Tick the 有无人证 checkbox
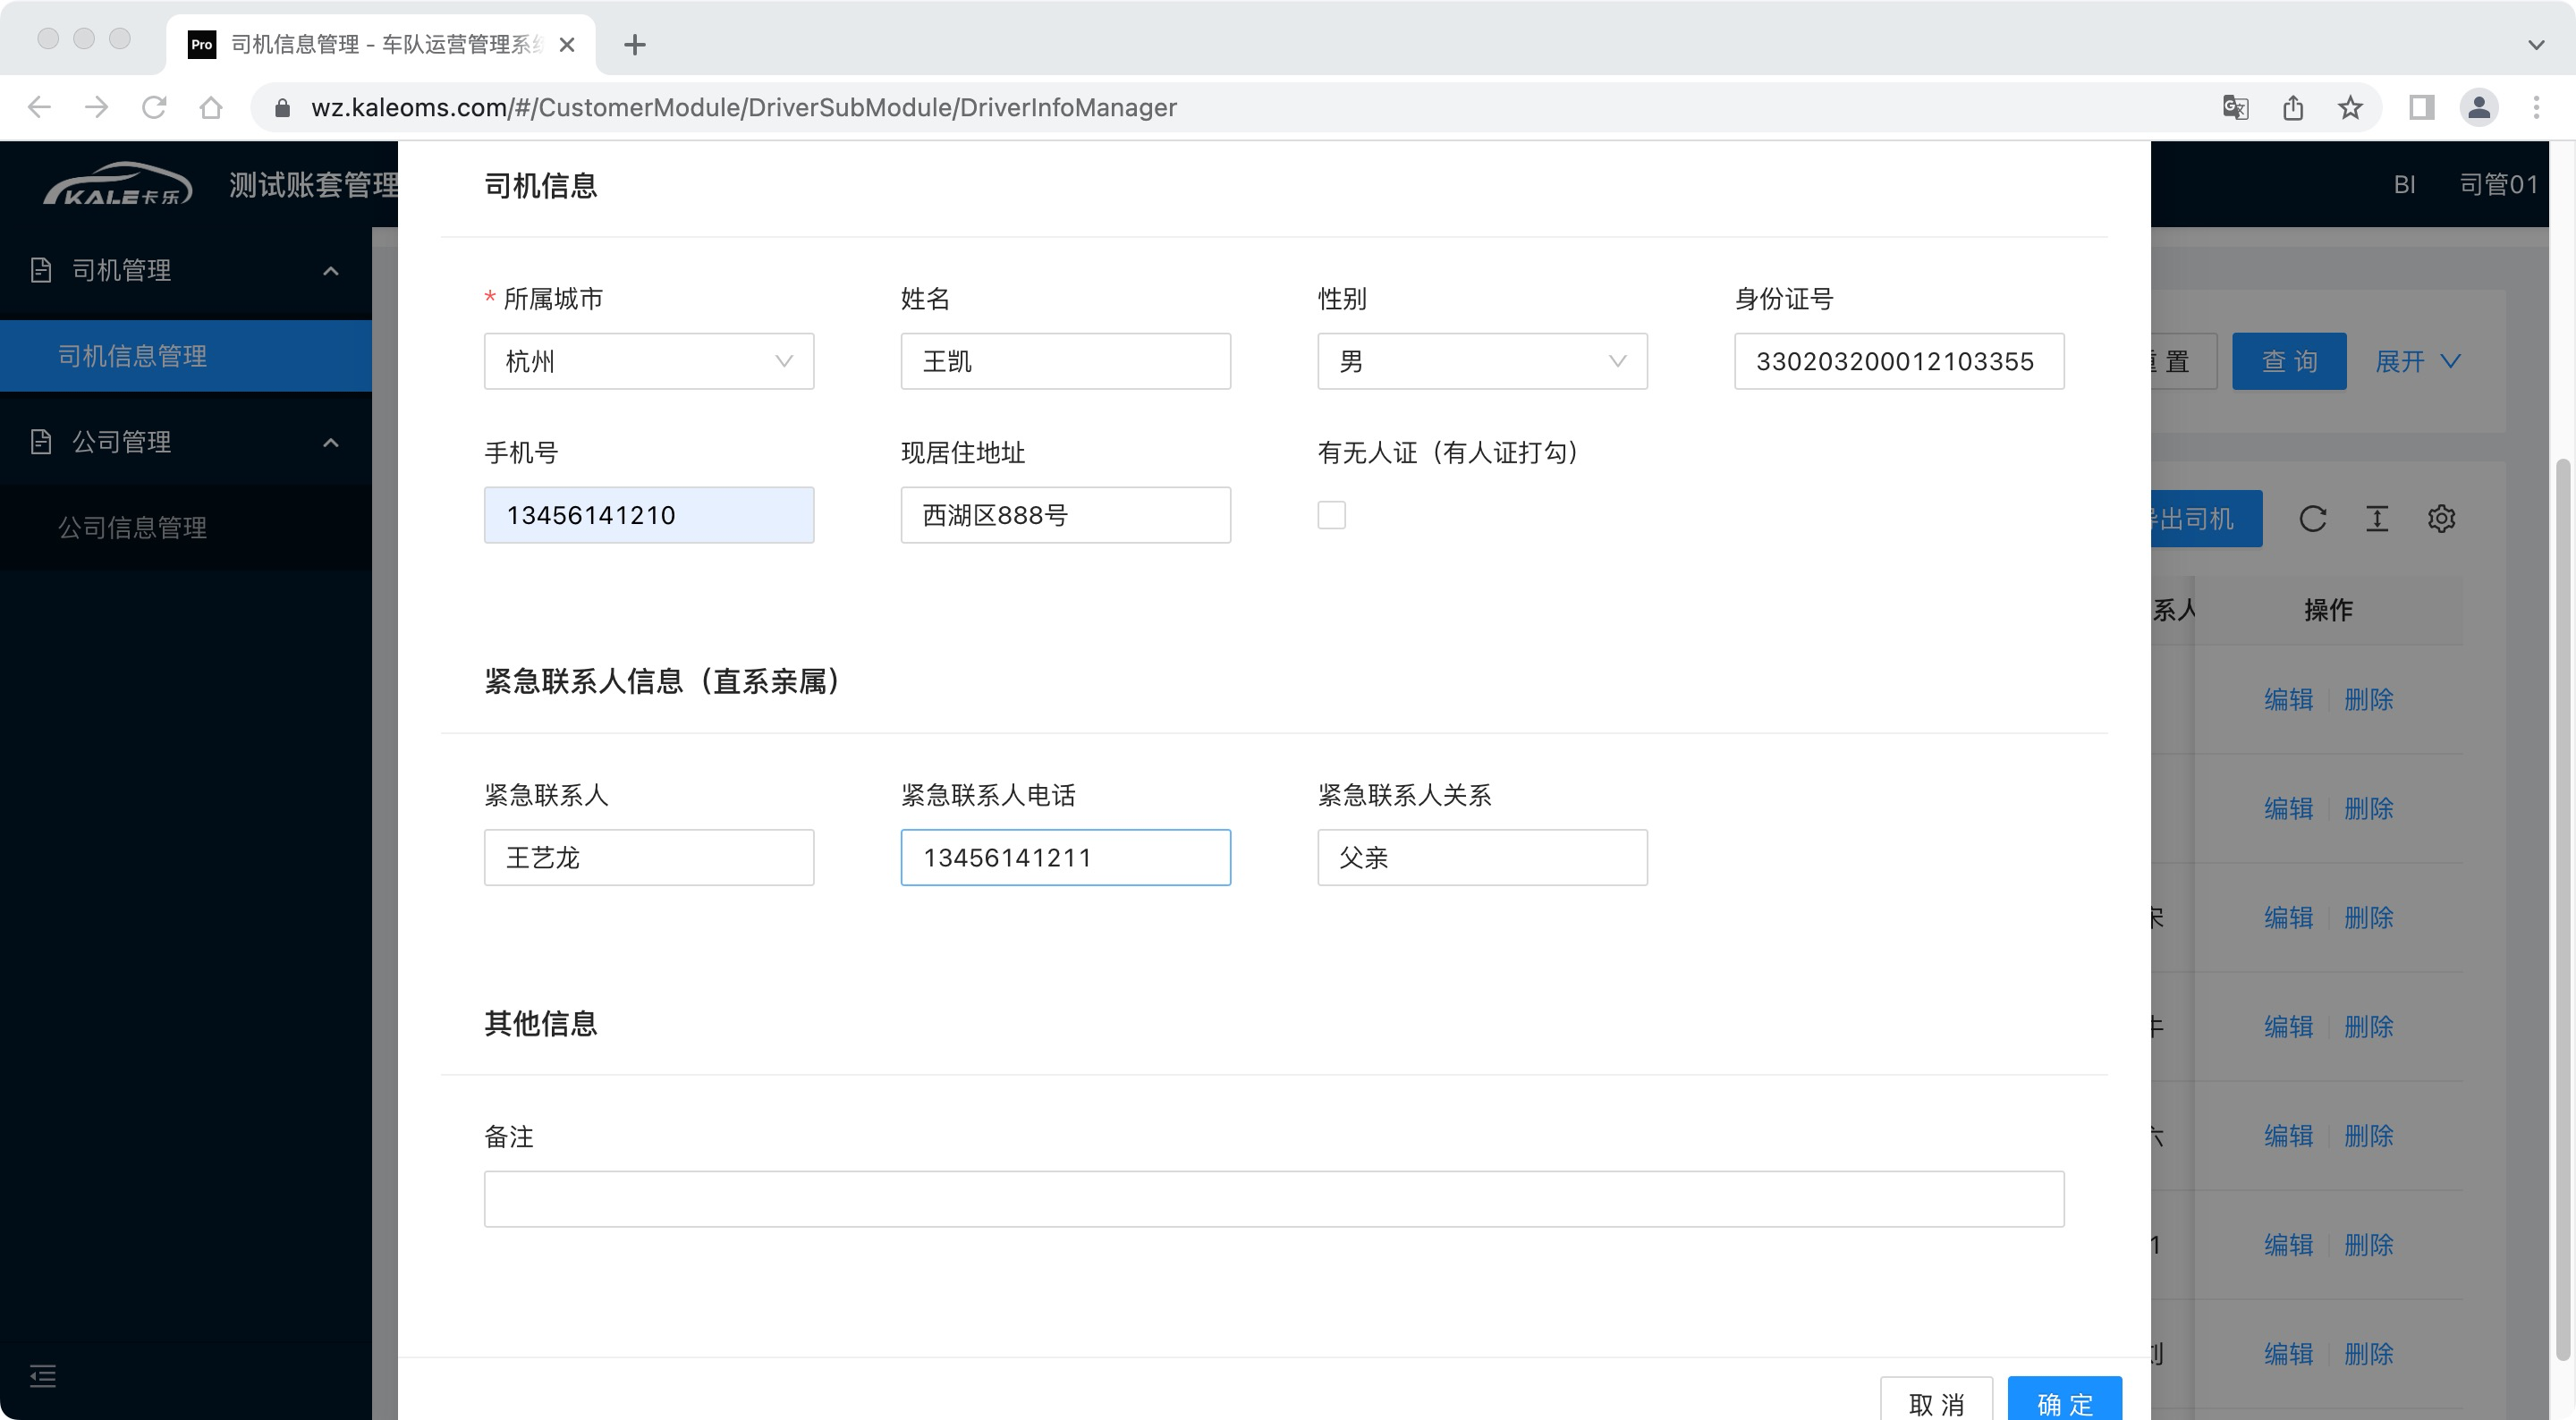 [x=1331, y=515]
